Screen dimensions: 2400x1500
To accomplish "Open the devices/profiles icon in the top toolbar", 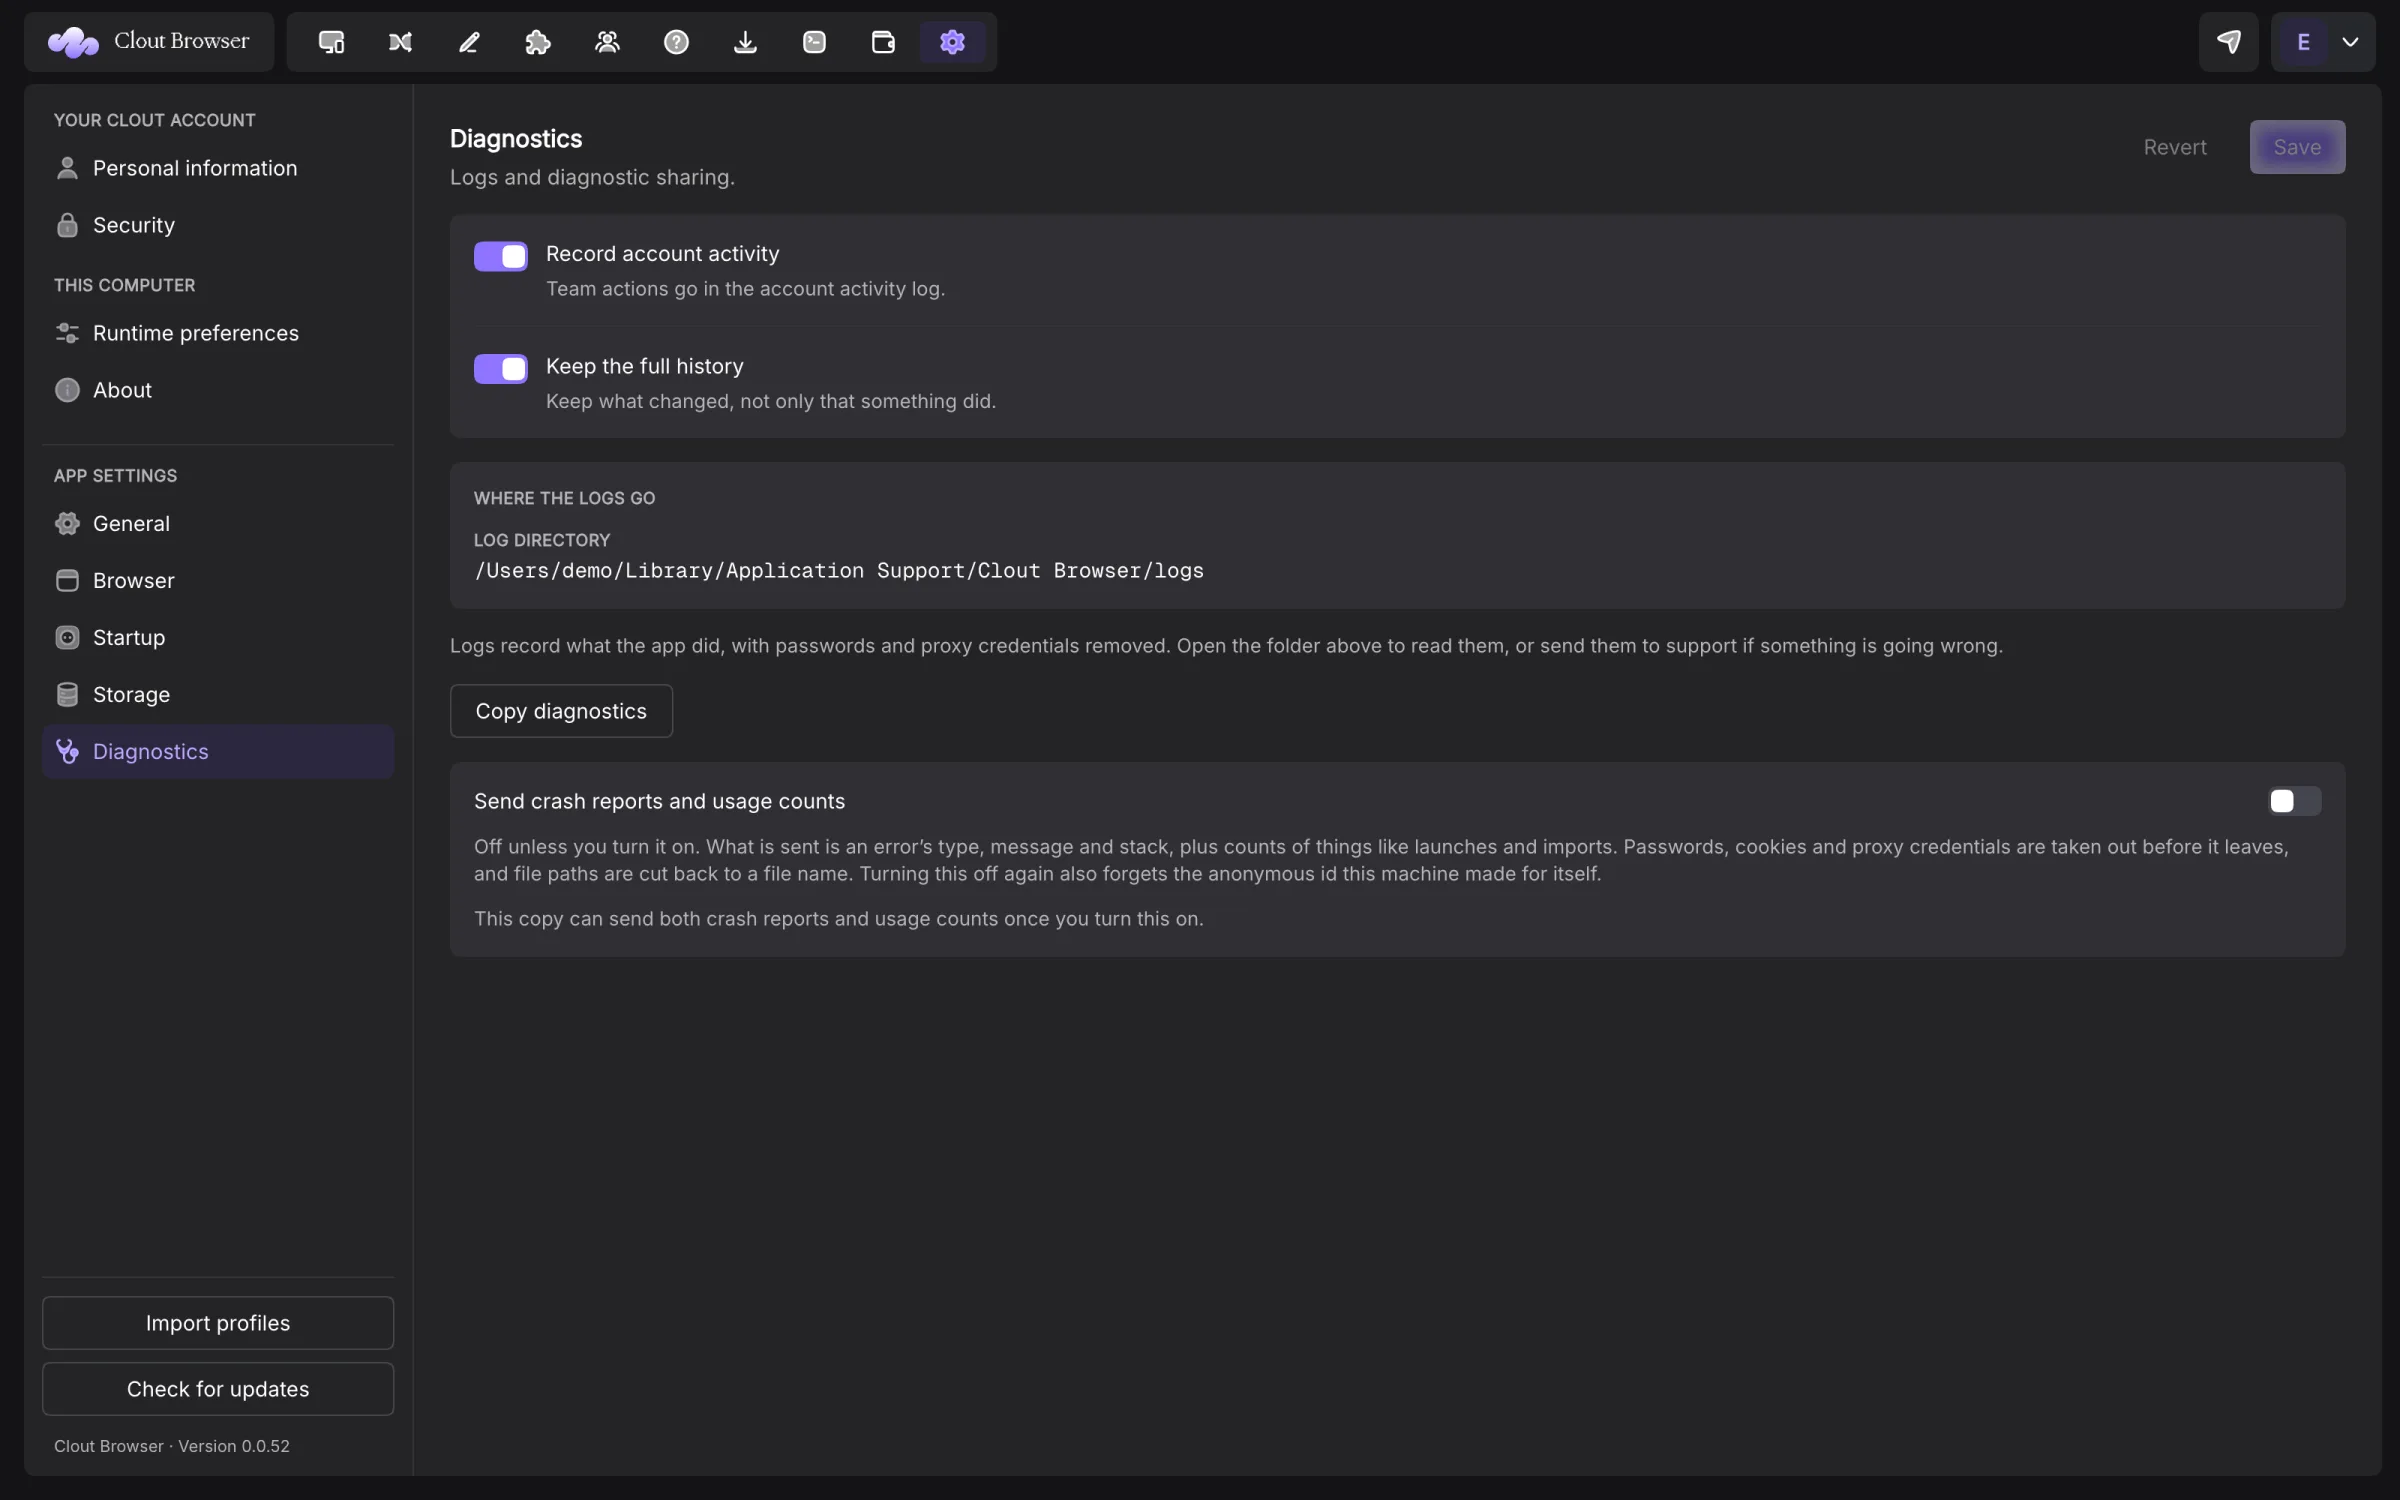I will click(331, 42).
